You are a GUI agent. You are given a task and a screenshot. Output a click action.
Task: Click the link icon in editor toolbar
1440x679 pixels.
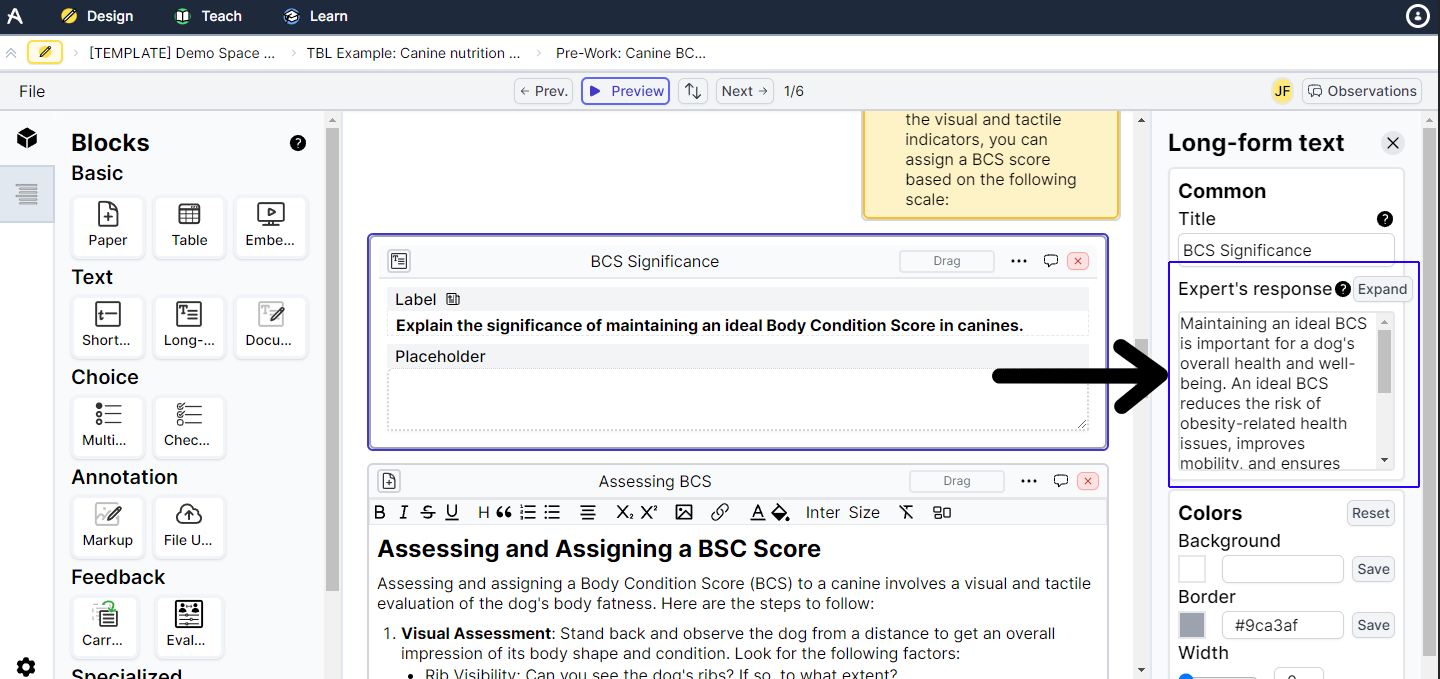pos(719,512)
